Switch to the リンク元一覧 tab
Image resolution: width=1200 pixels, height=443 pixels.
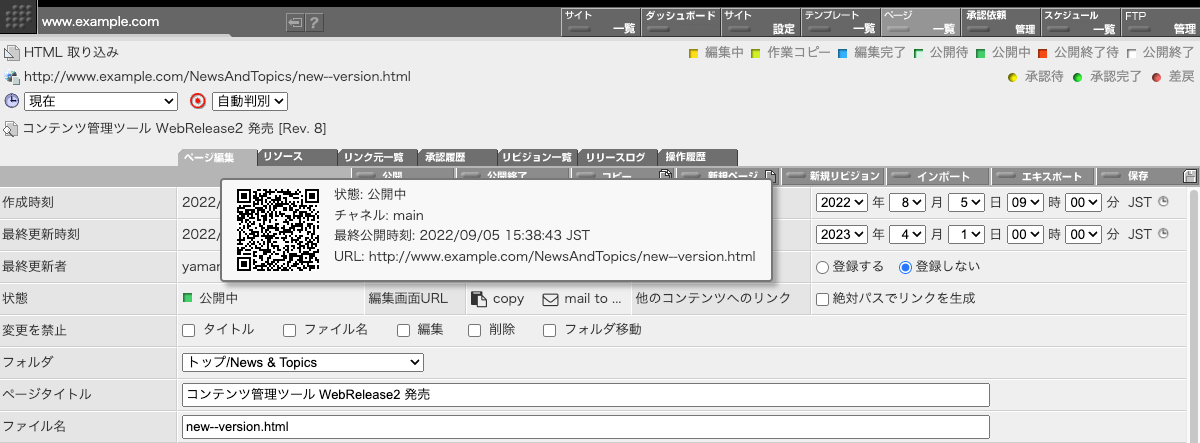coord(377,157)
